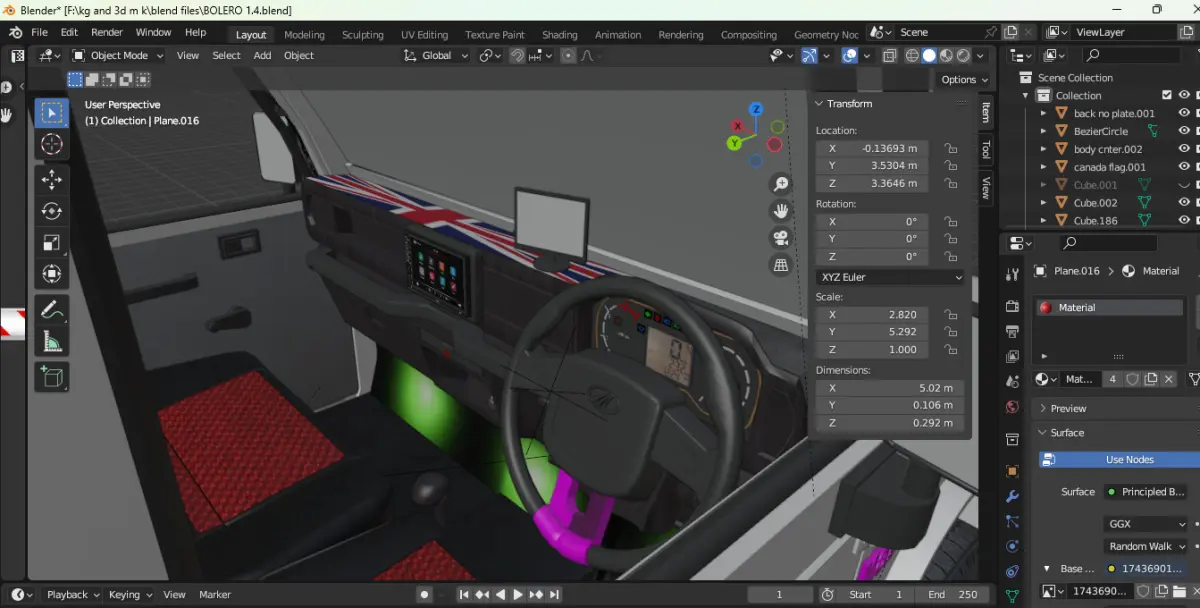Pick the Scale tool
The width and height of the screenshot is (1200, 608).
pos(51,242)
